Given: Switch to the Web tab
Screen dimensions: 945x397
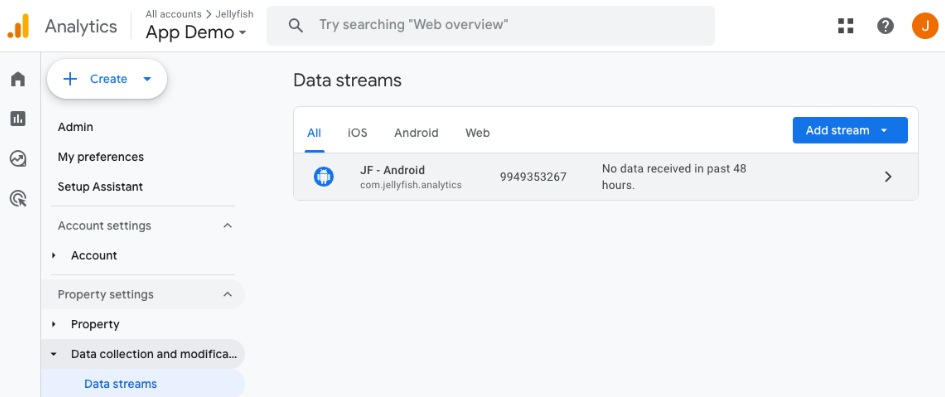Looking at the screenshot, I should [x=477, y=133].
